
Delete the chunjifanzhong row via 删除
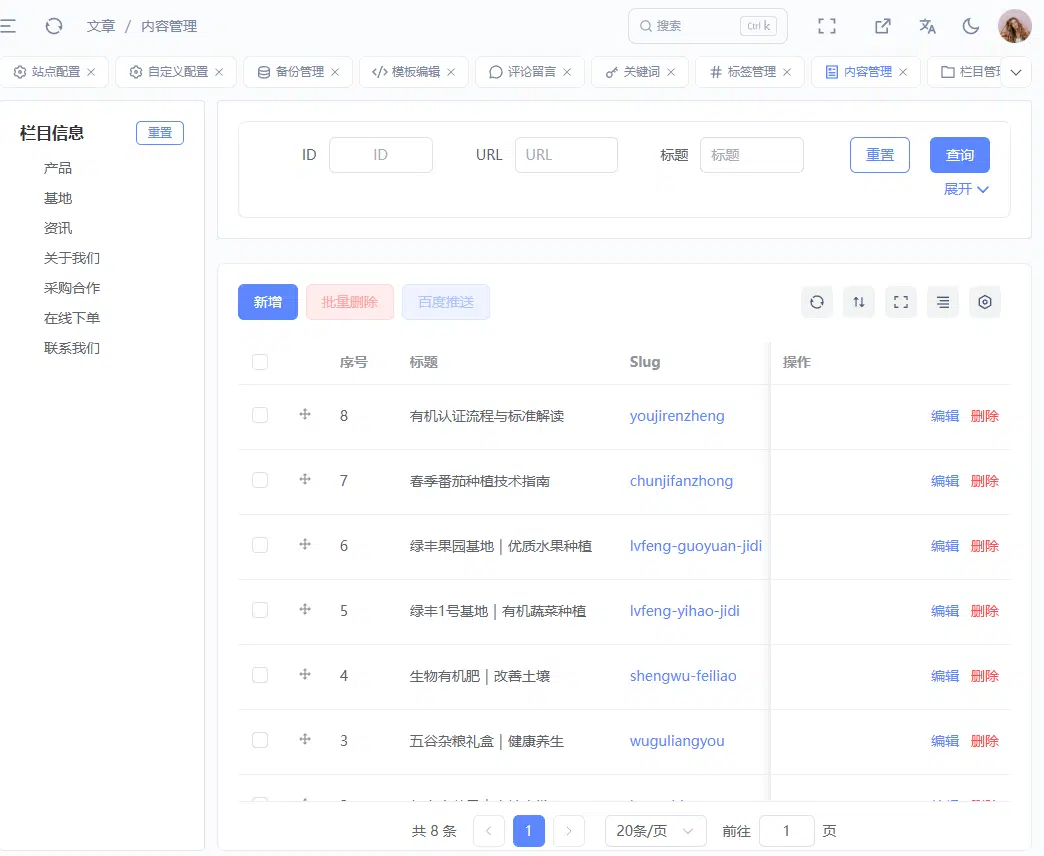985,481
